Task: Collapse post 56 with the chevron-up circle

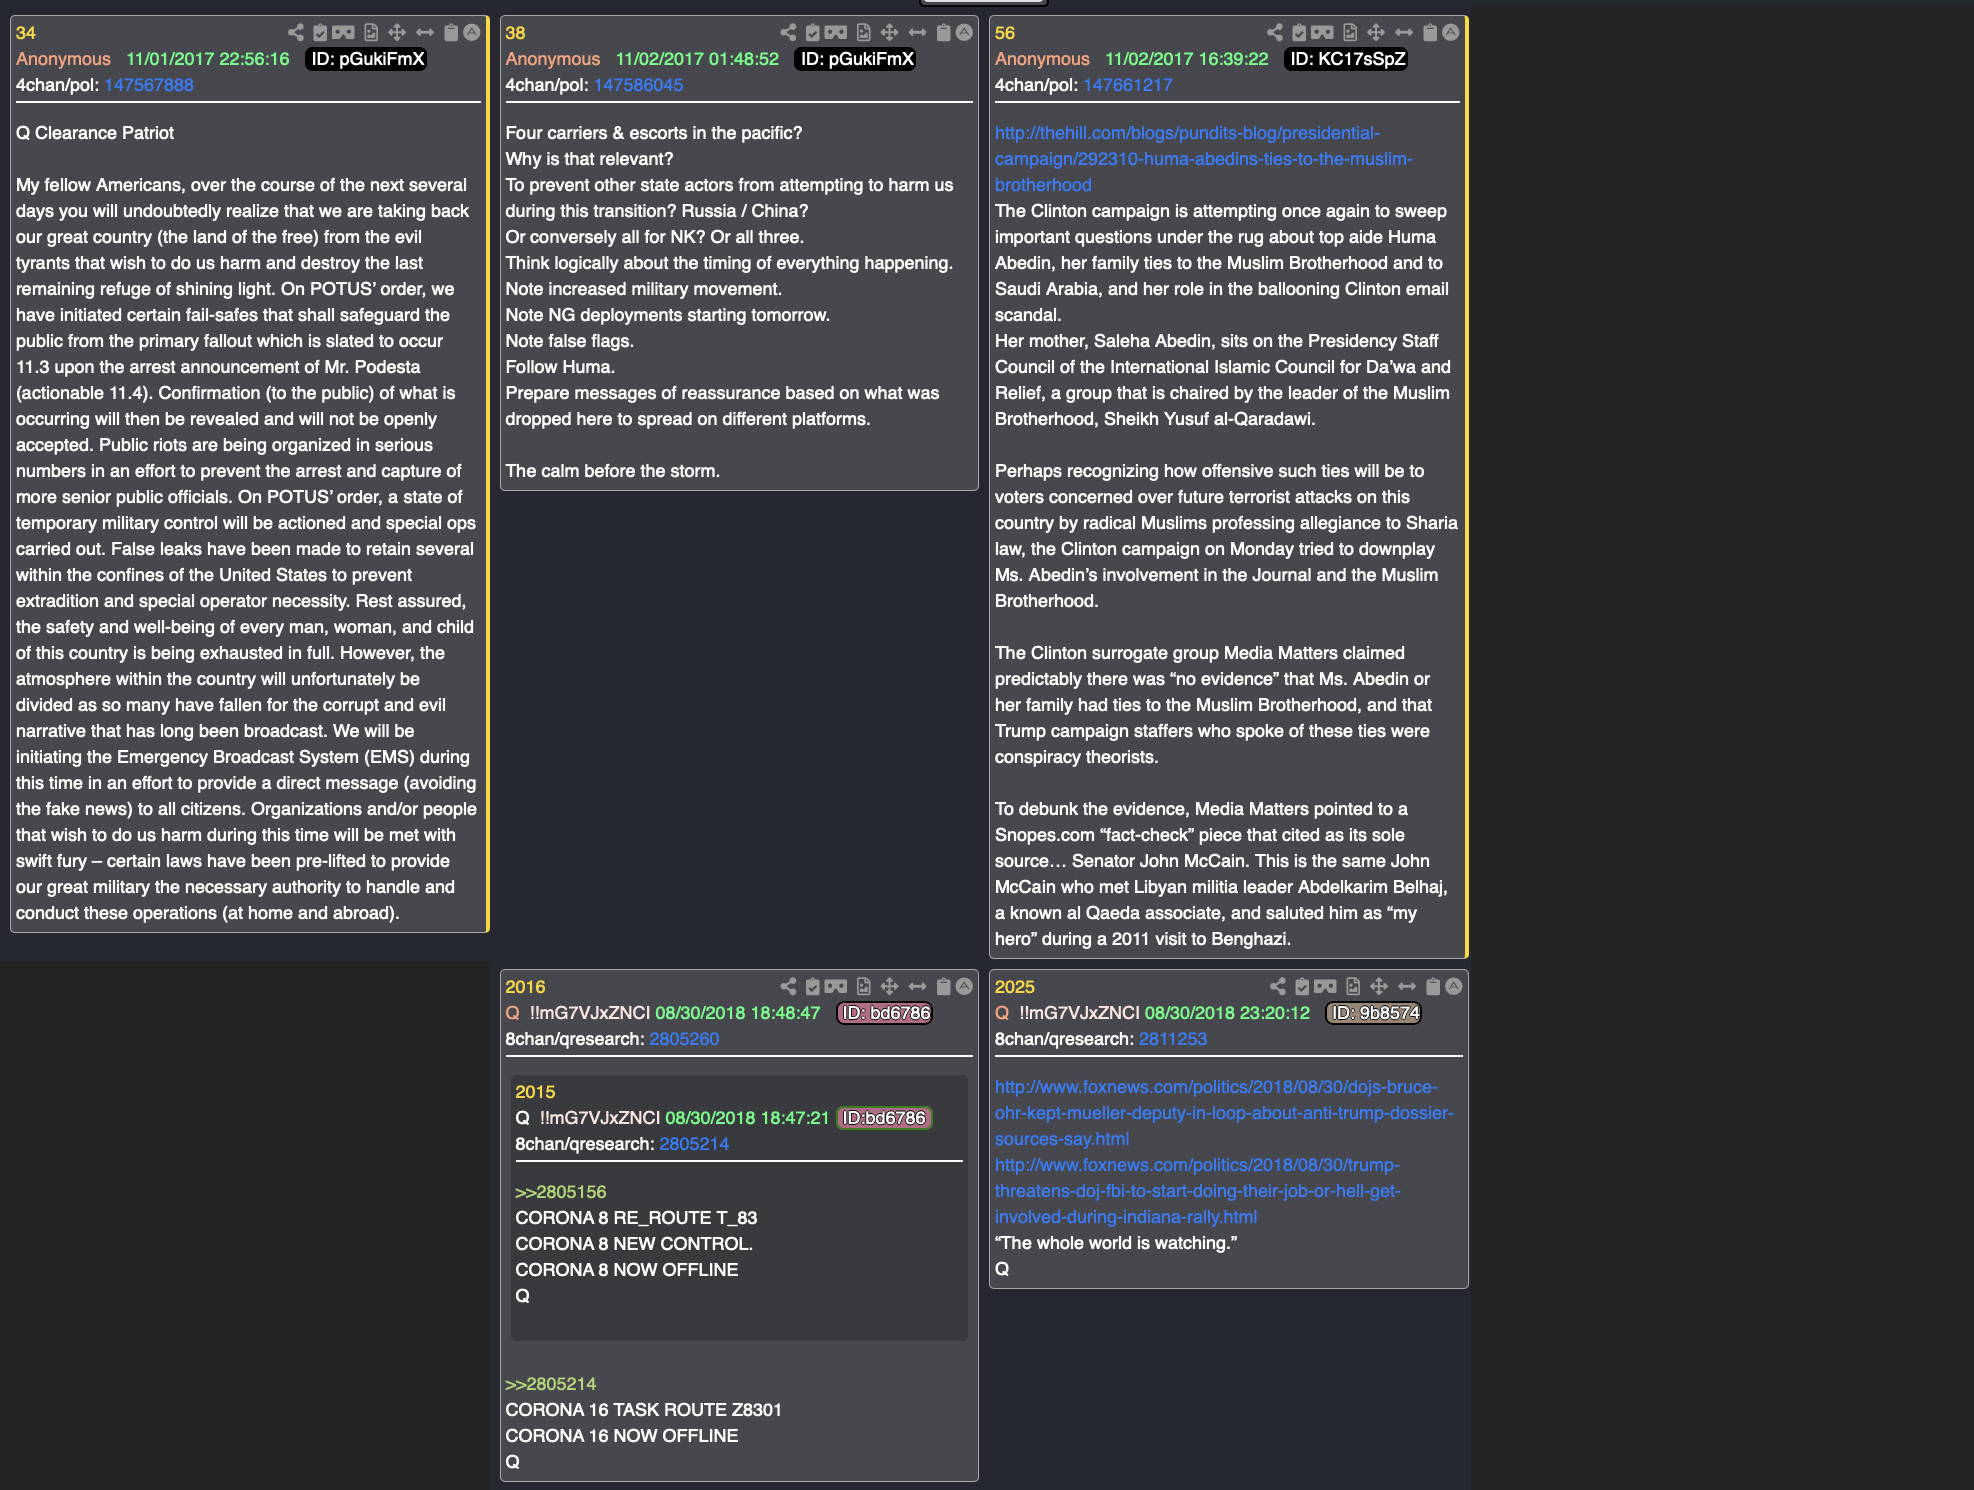Action: (1451, 33)
